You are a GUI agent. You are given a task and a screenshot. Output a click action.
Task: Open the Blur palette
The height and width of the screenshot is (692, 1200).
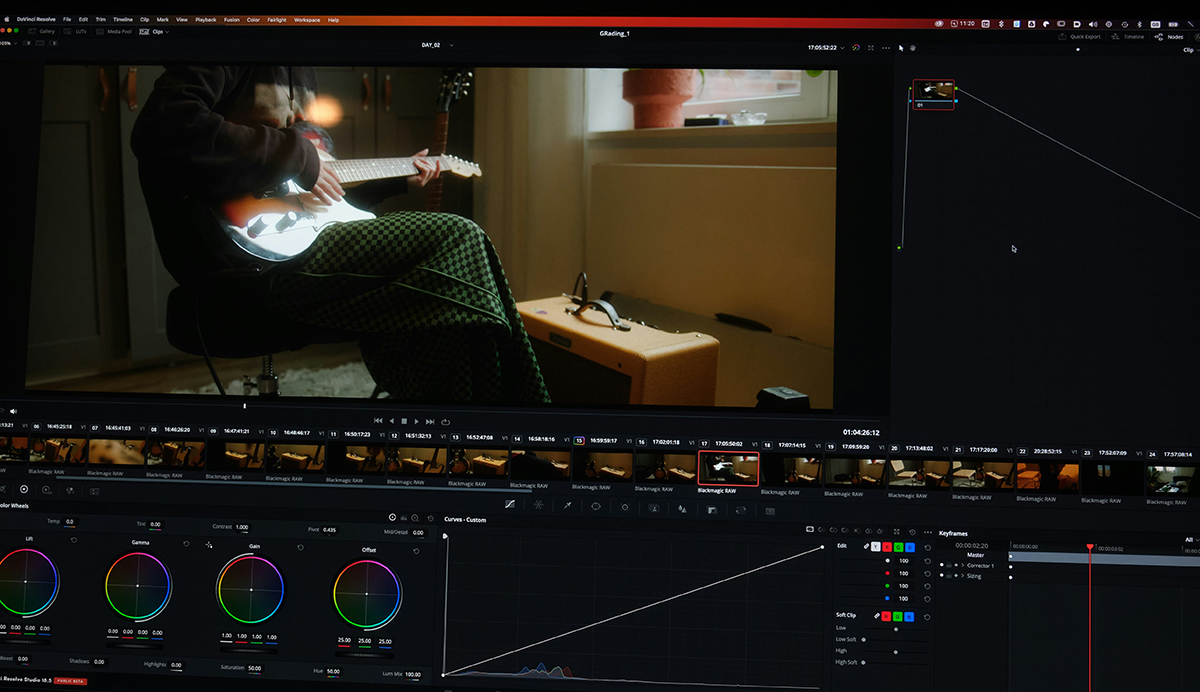point(681,508)
